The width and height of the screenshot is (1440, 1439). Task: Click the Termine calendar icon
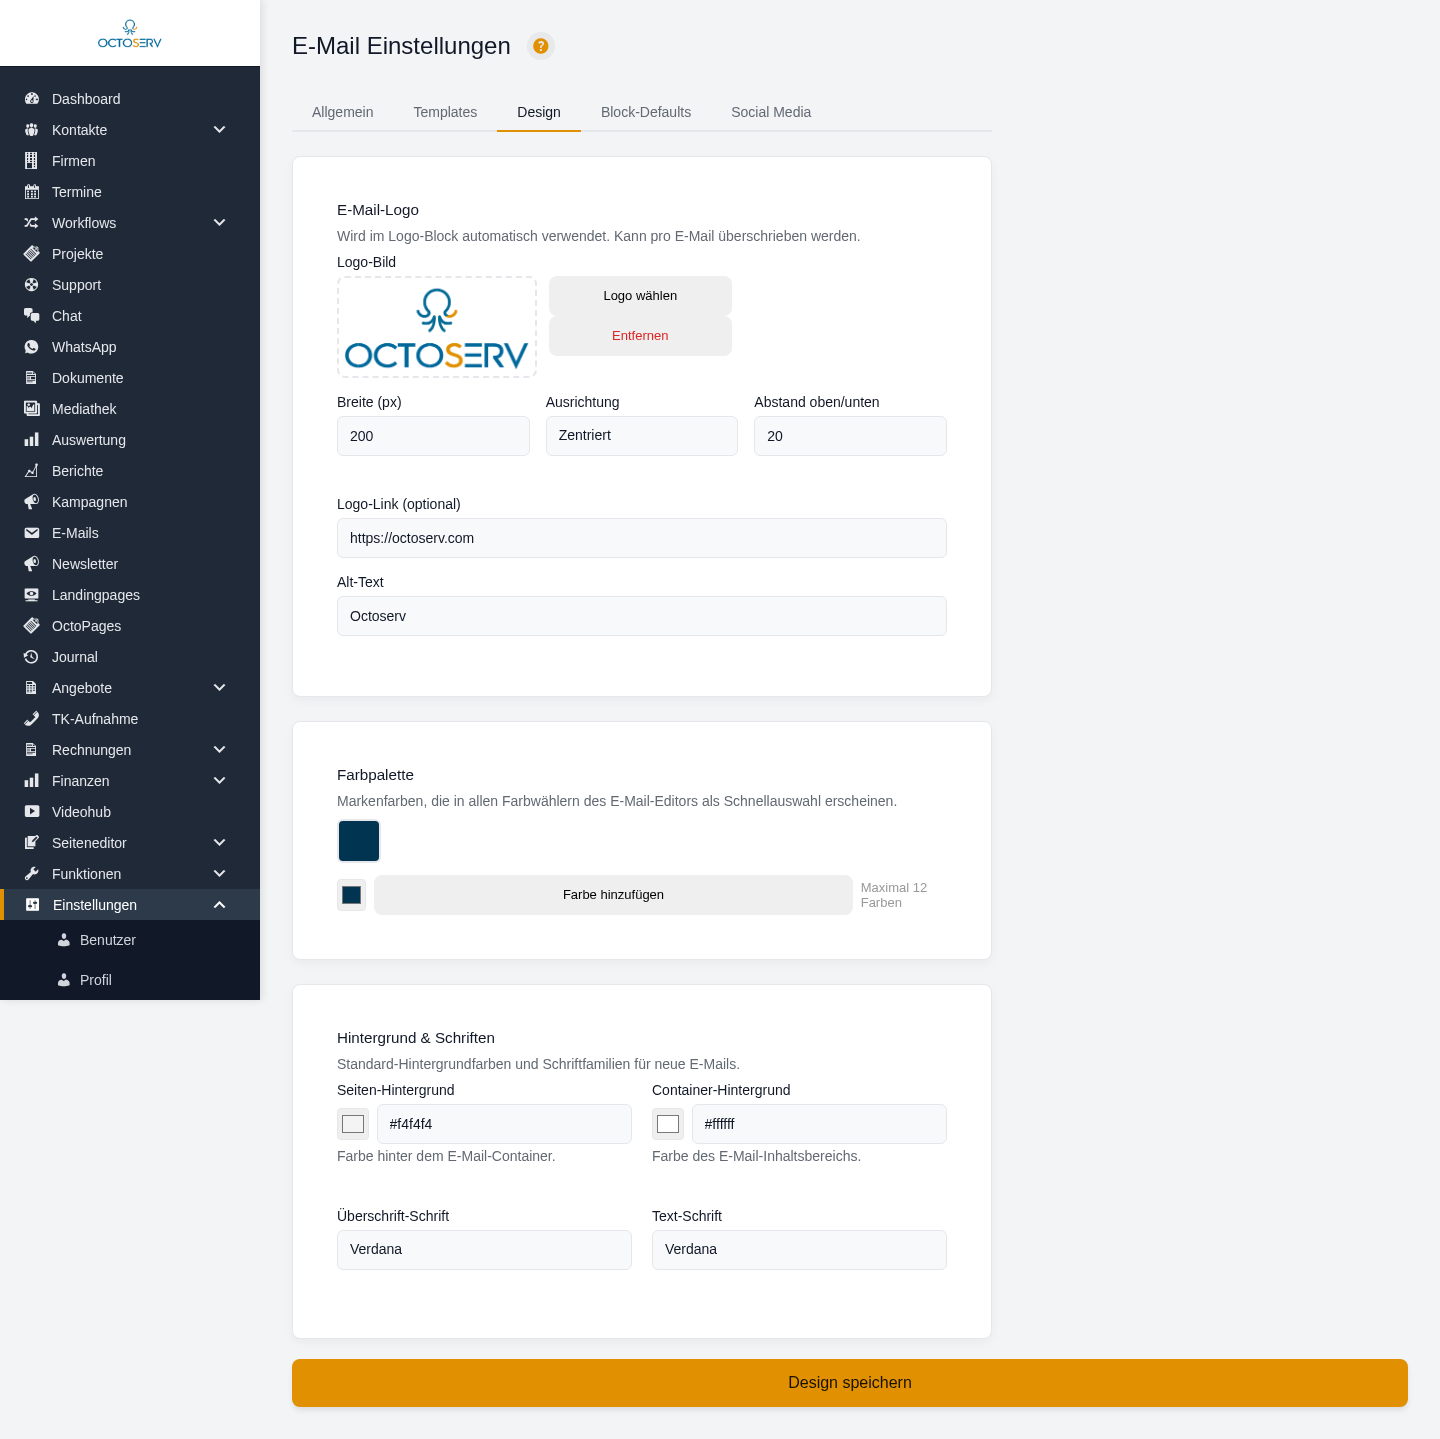click(32, 192)
